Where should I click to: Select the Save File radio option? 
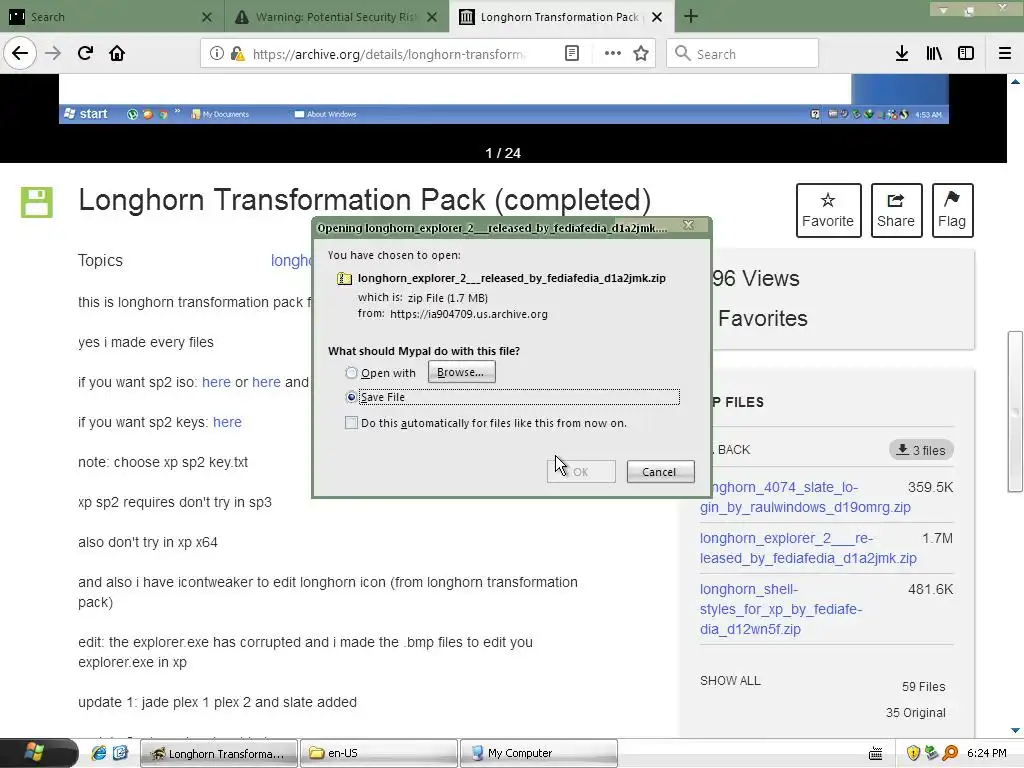(x=351, y=397)
